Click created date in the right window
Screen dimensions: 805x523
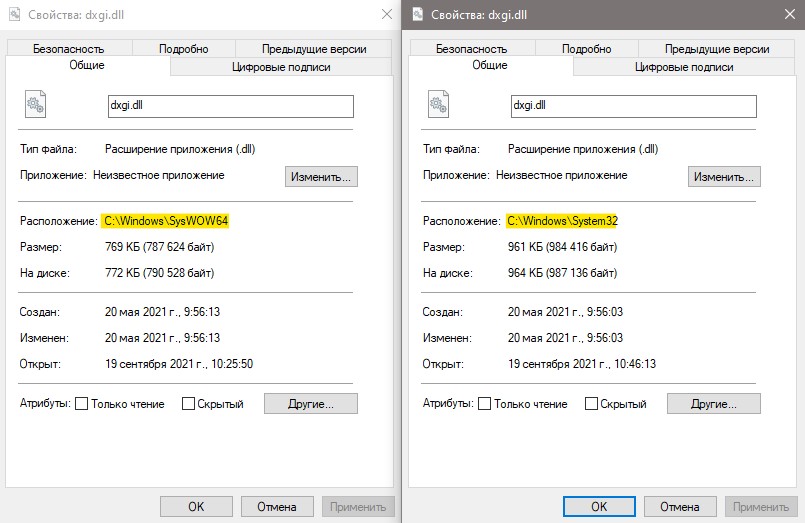point(565,312)
